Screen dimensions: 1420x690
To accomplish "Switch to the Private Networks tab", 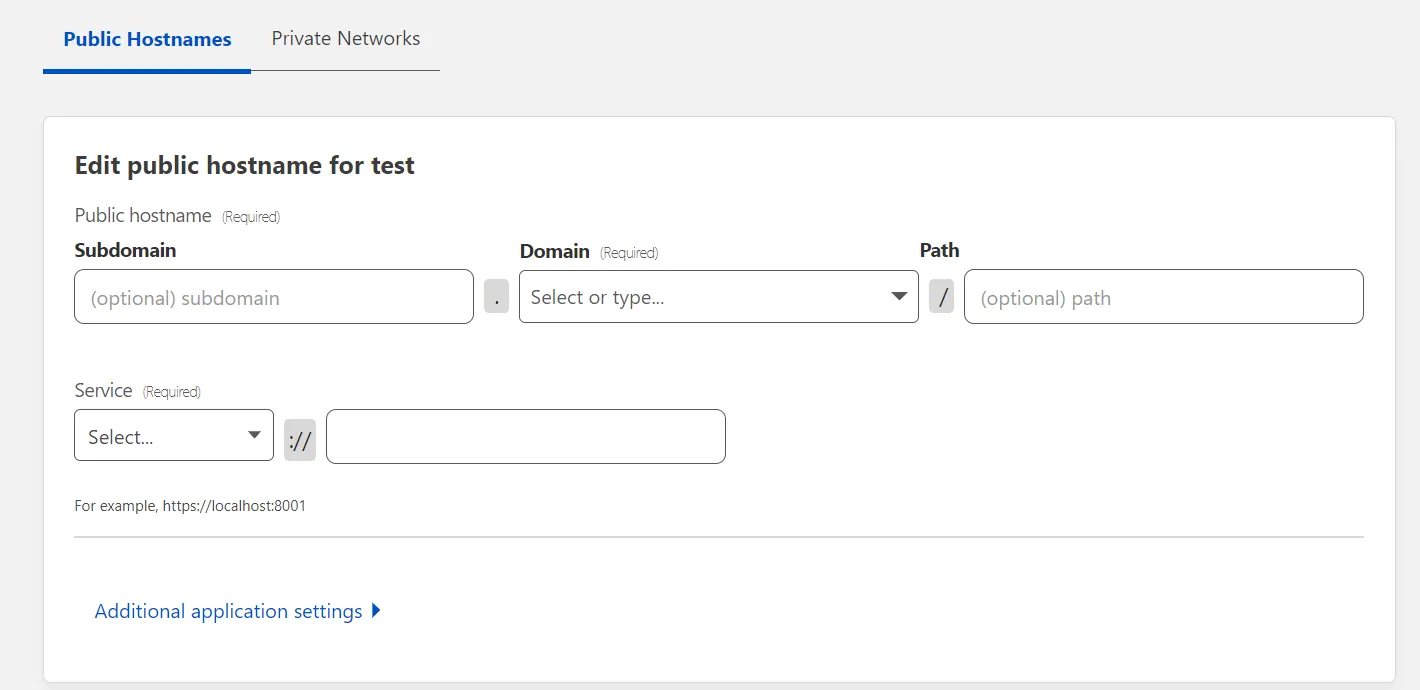I will tap(345, 38).
